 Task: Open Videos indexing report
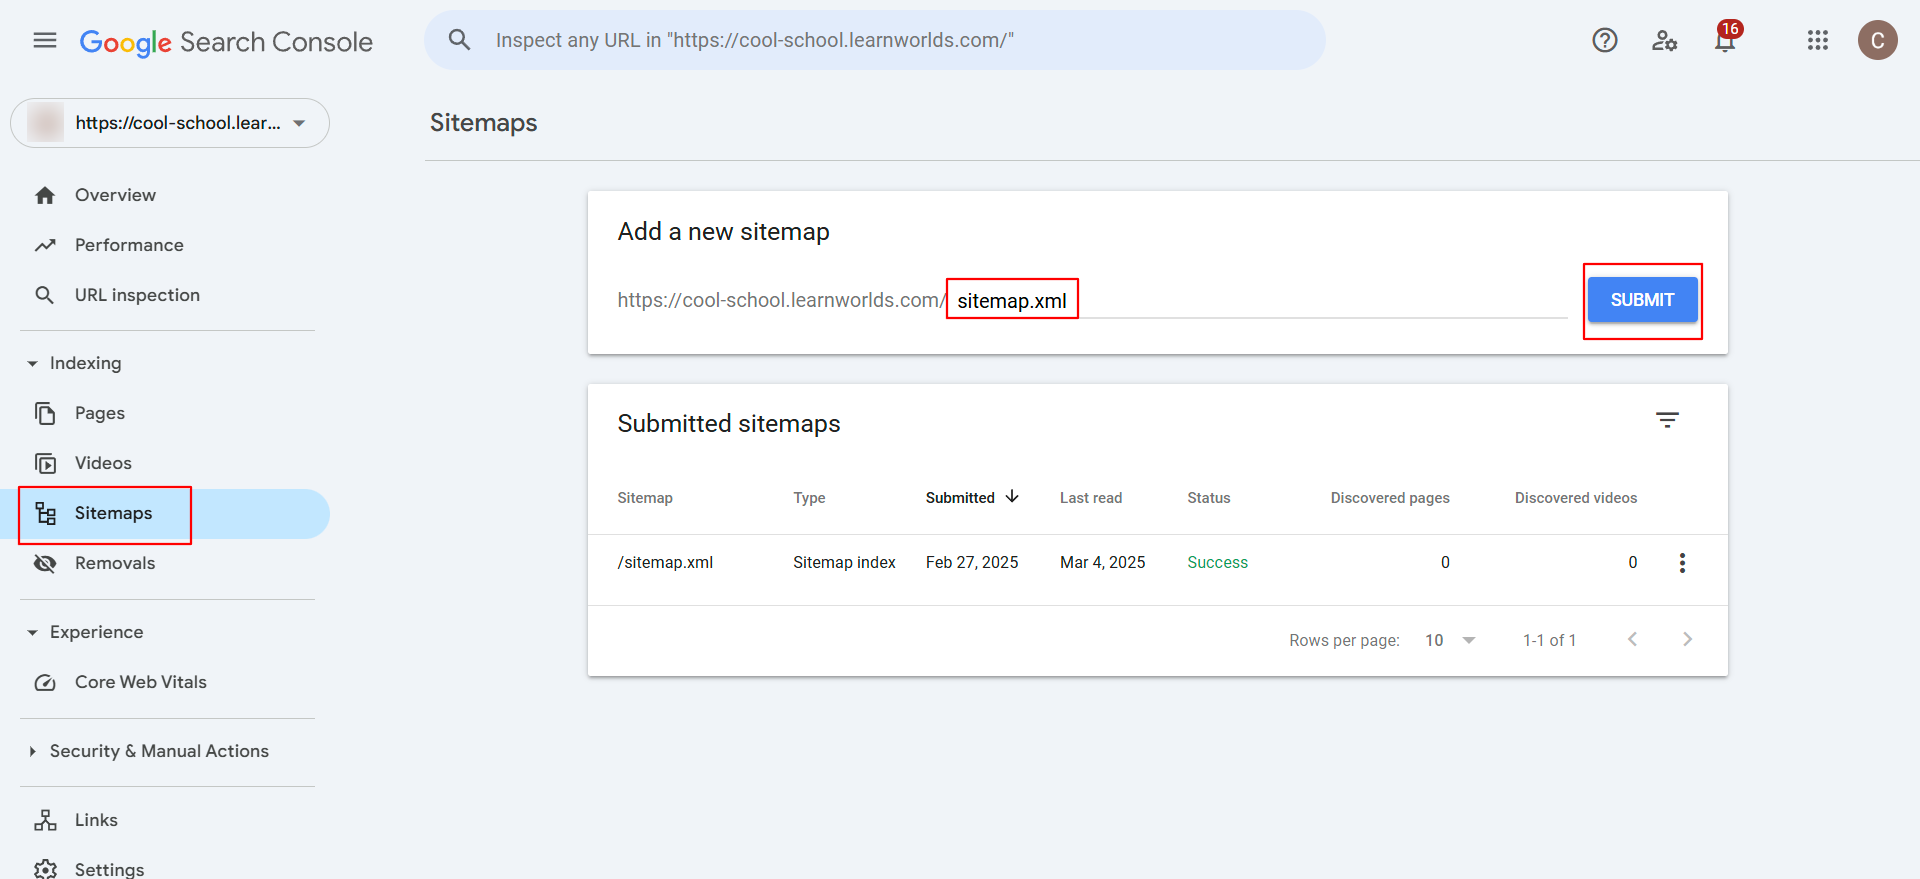pos(103,463)
